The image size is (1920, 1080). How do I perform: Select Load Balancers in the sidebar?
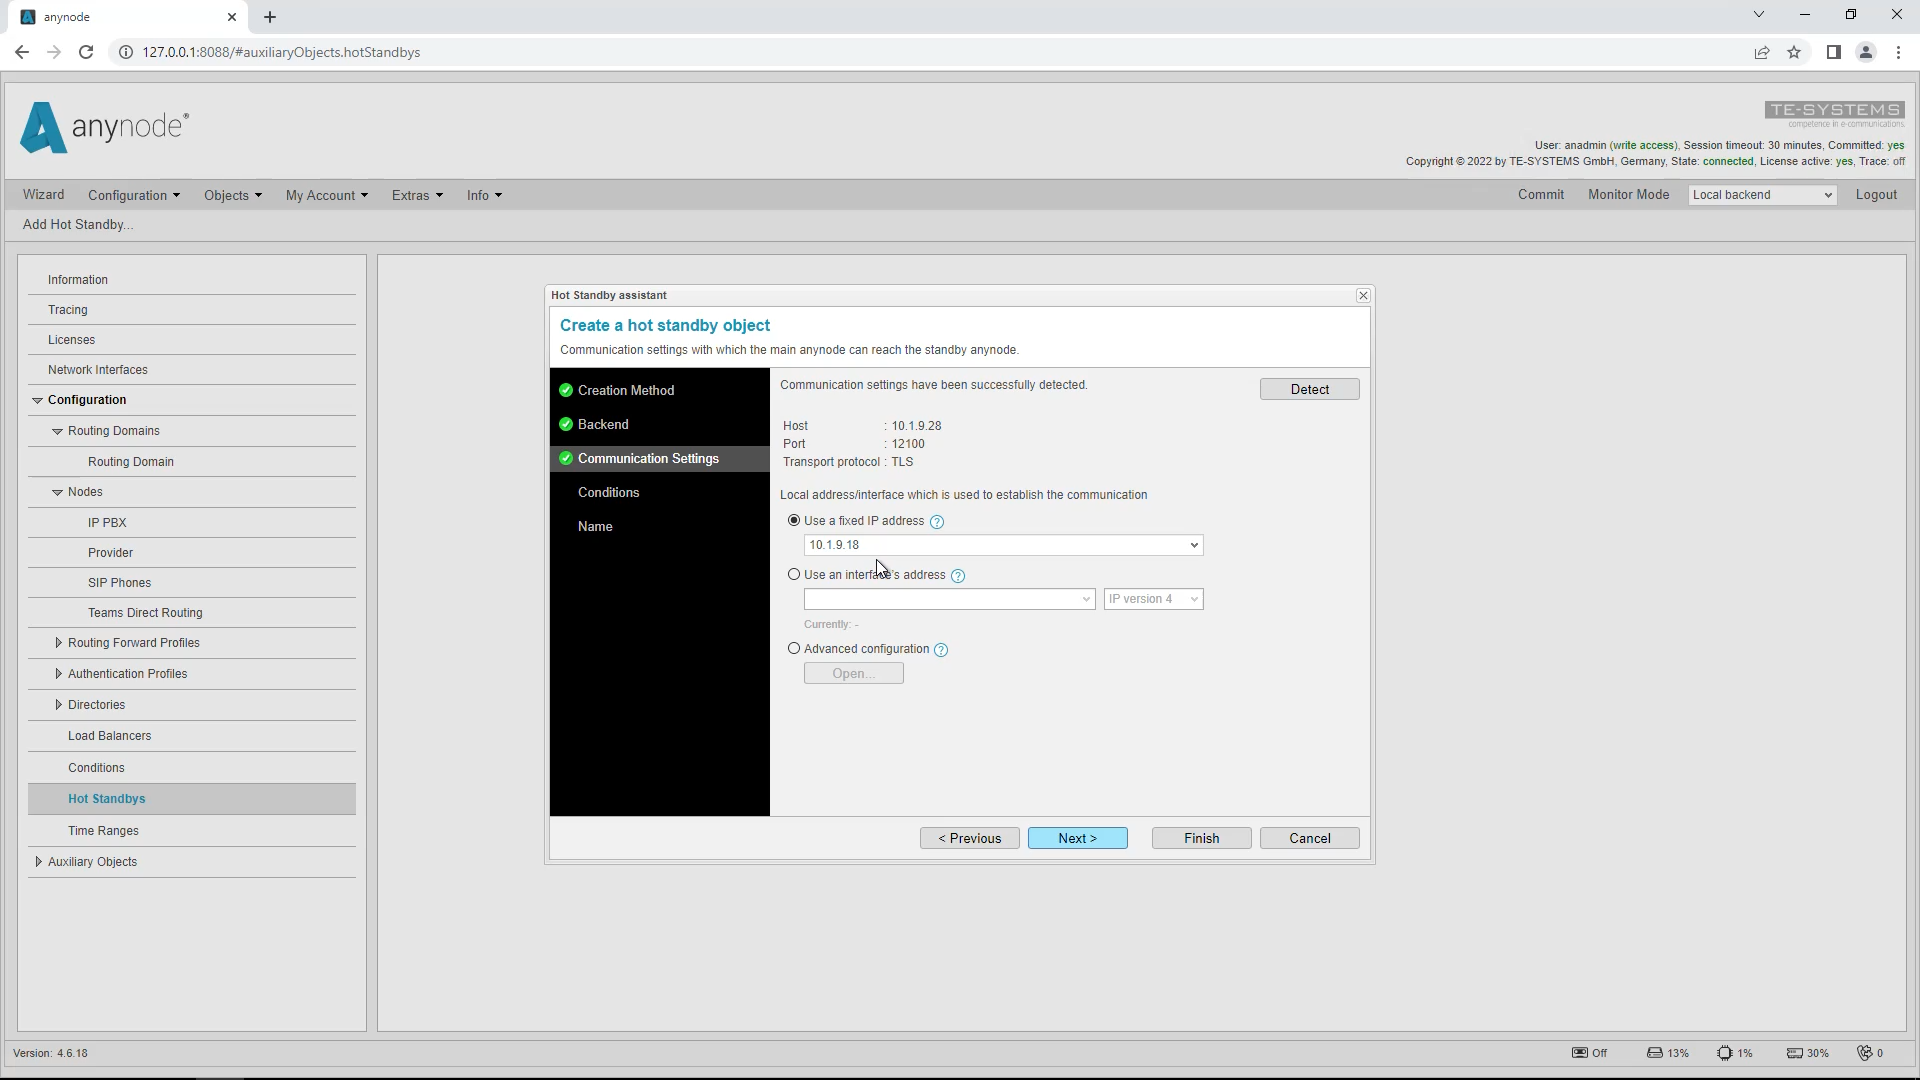(110, 736)
